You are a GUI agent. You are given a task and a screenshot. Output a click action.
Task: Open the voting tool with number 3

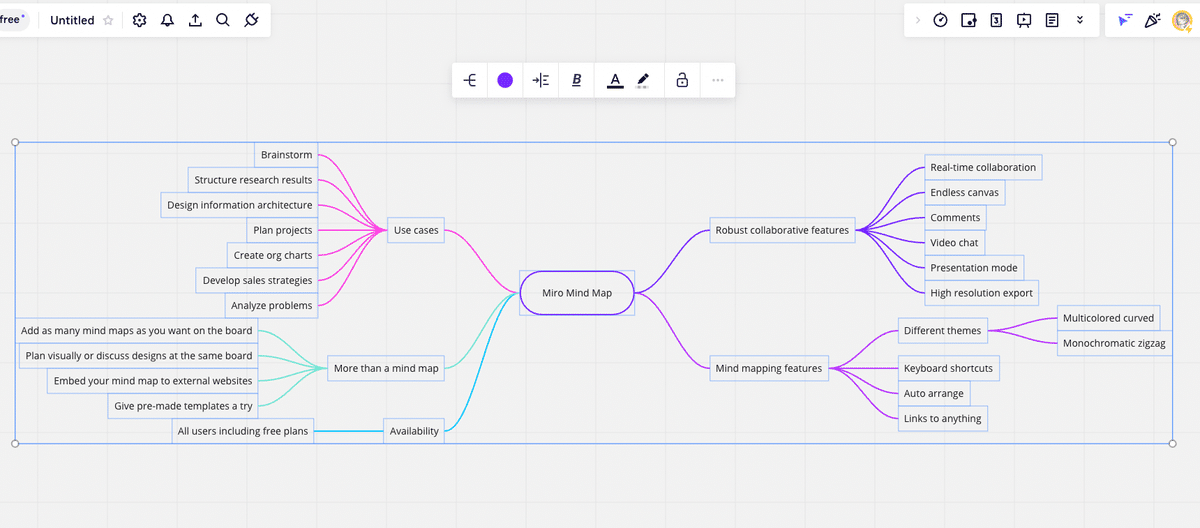tap(996, 20)
